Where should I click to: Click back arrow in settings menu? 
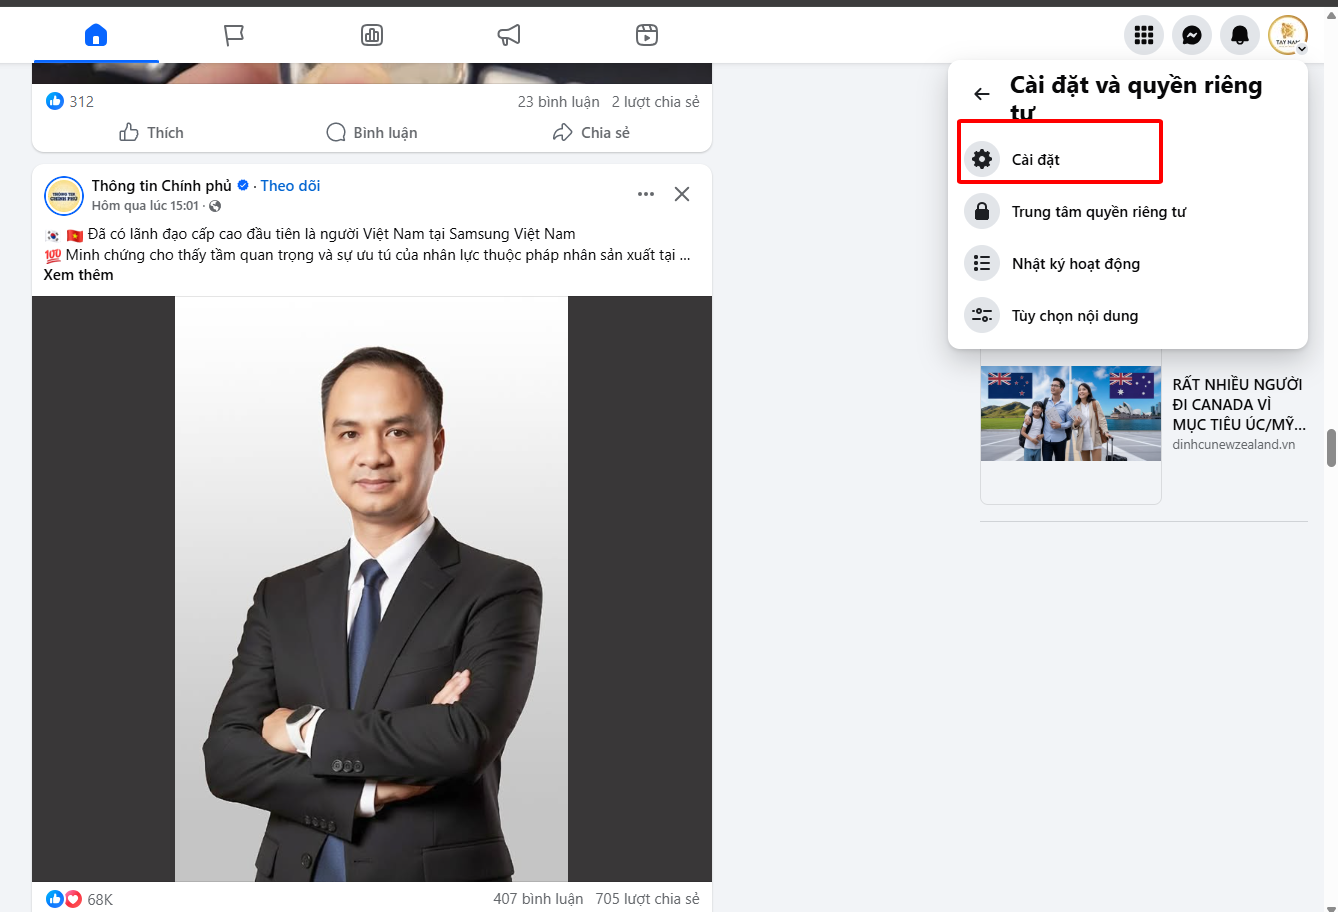[x=982, y=94]
